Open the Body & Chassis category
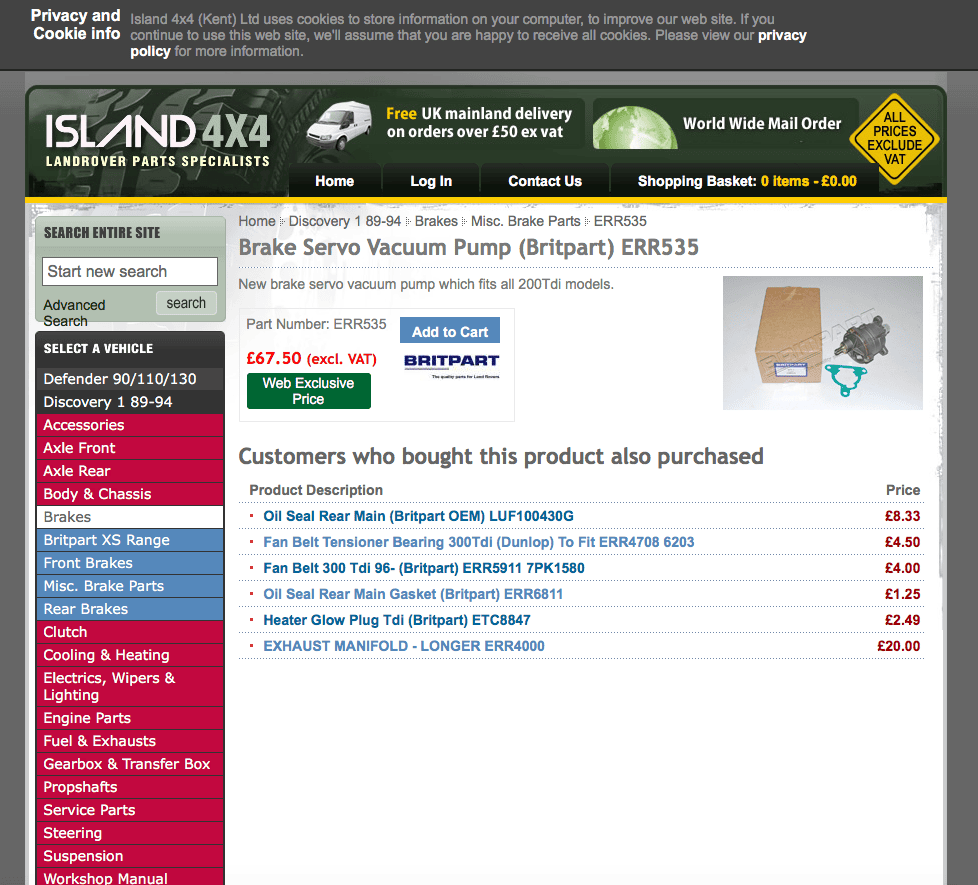The height and width of the screenshot is (885, 978). 130,494
